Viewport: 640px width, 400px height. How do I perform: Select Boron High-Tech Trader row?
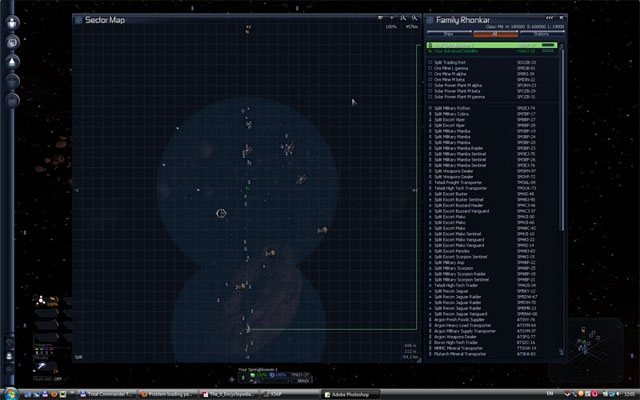click(492, 342)
